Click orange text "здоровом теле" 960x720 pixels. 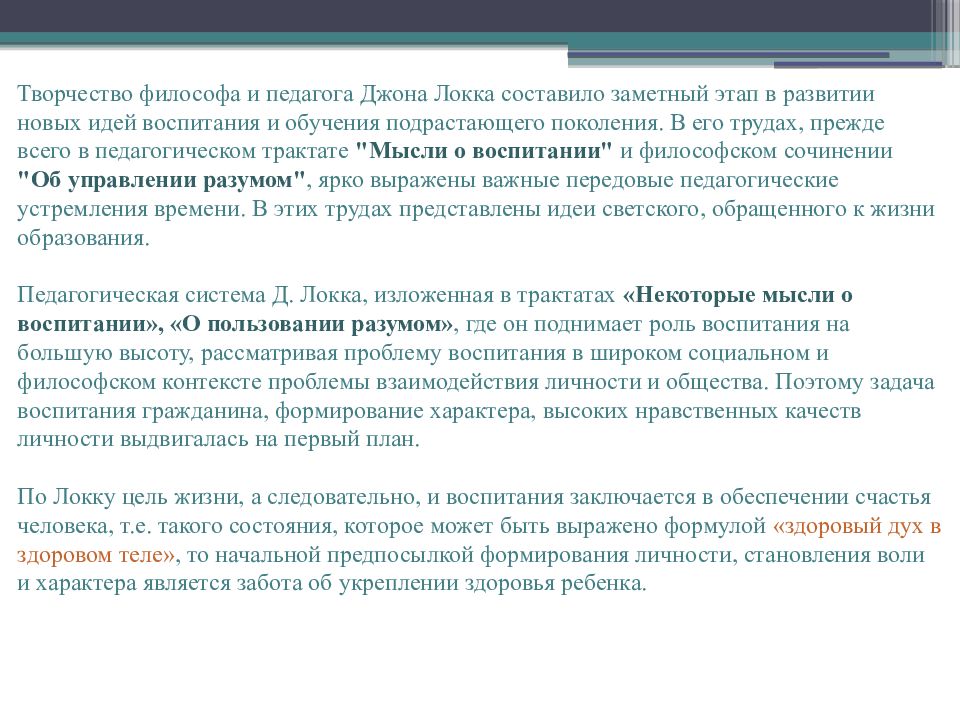click(97, 555)
